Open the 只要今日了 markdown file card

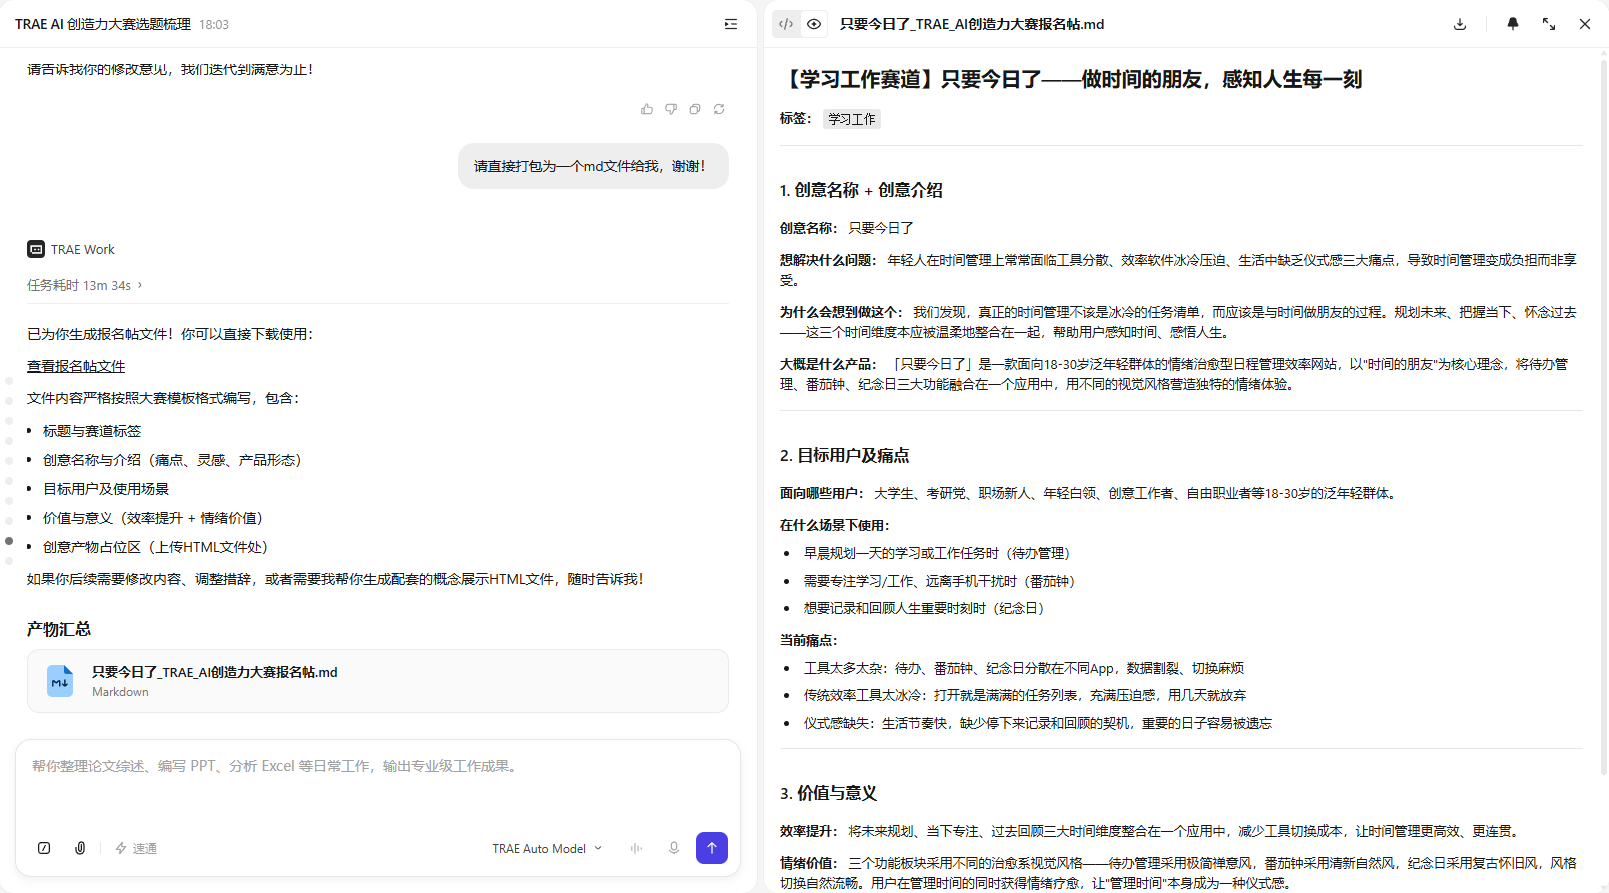378,681
